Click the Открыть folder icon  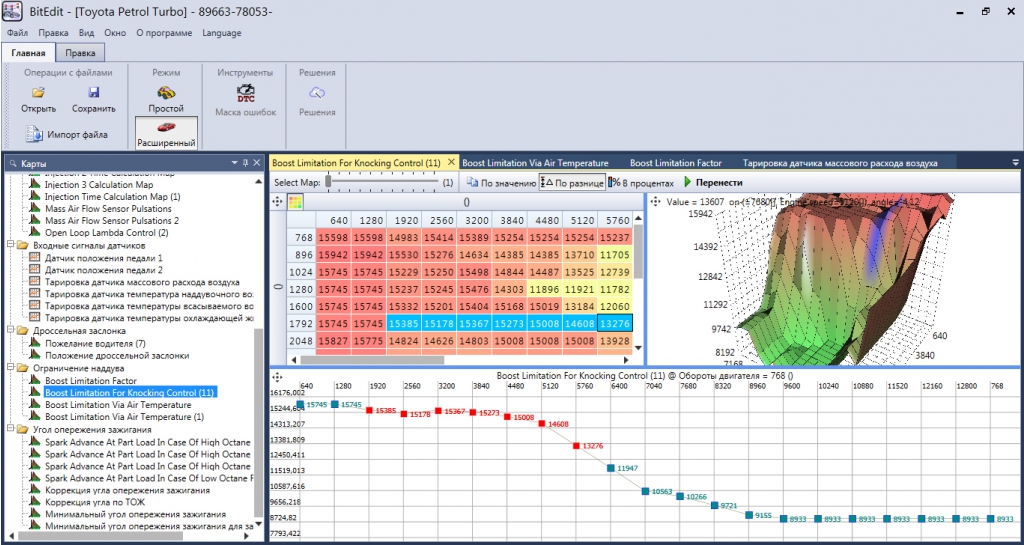(x=38, y=93)
